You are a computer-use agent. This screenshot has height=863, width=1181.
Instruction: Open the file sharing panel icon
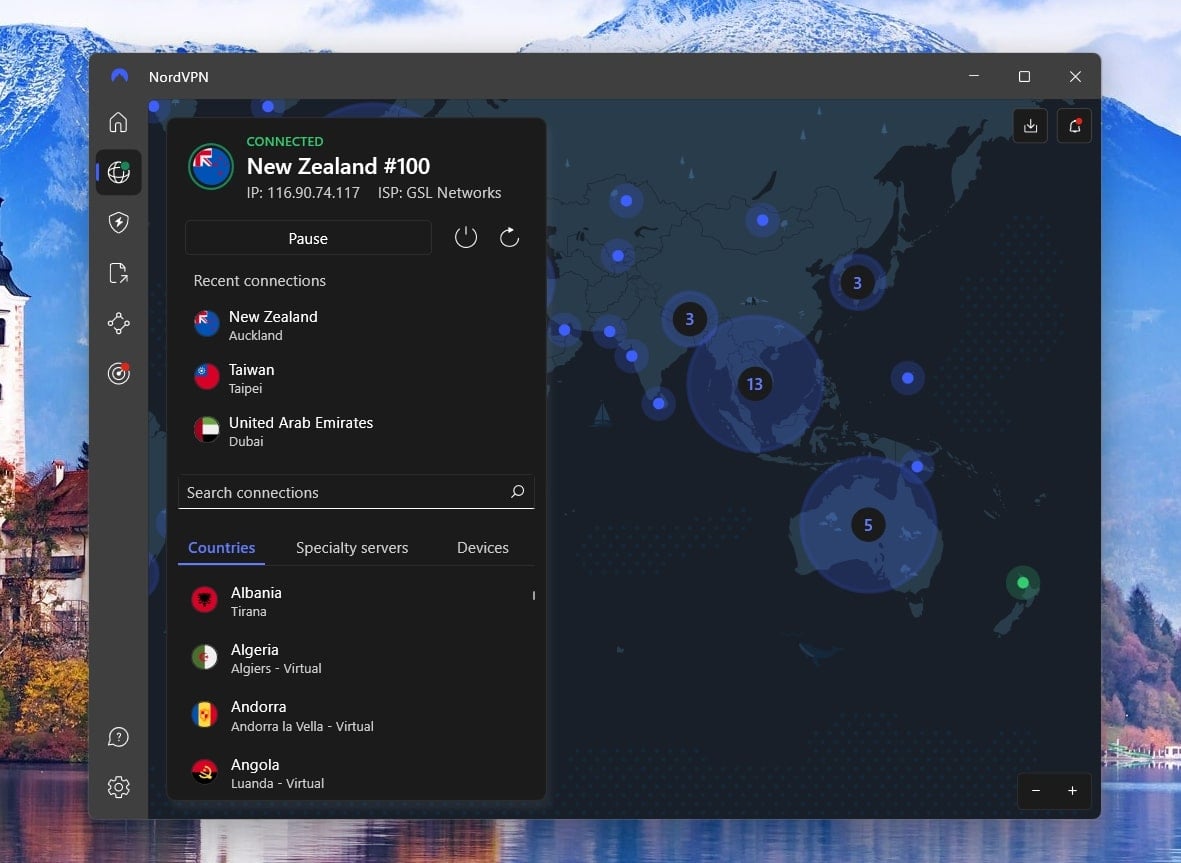[x=118, y=272]
